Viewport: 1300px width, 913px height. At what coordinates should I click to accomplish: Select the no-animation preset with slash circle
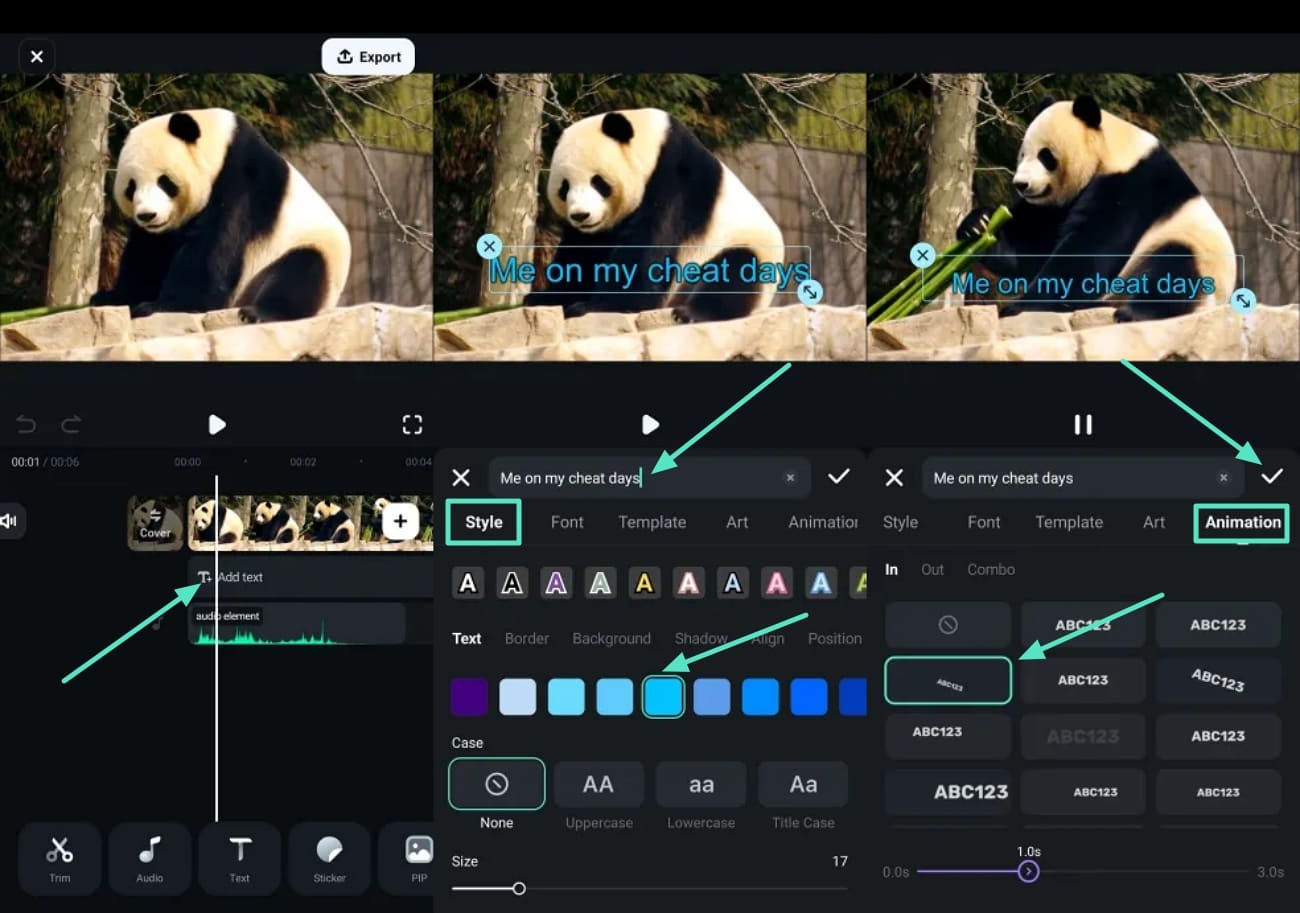[948, 624]
